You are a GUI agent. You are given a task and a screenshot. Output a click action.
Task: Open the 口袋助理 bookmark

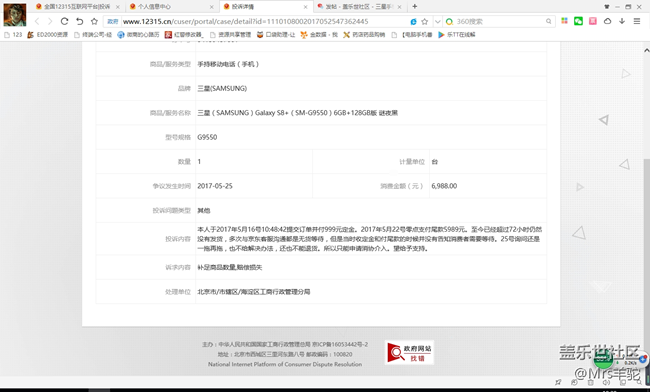click(276, 35)
